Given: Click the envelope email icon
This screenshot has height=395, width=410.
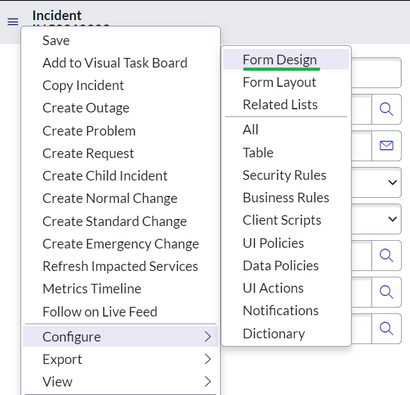Looking at the screenshot, I should [386, 146].
